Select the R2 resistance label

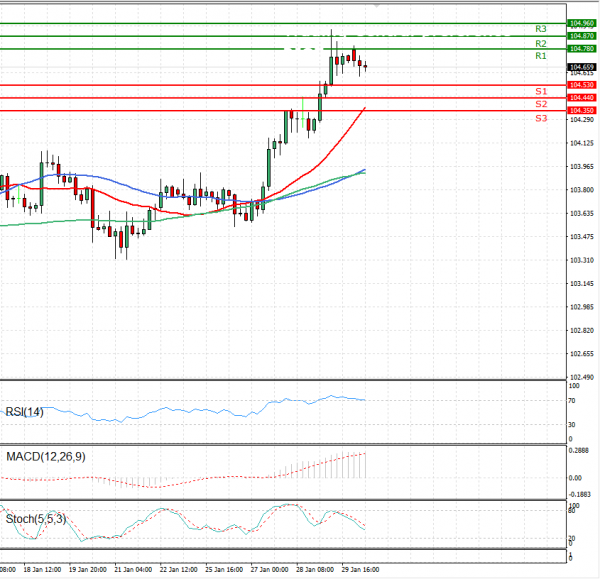540,44
